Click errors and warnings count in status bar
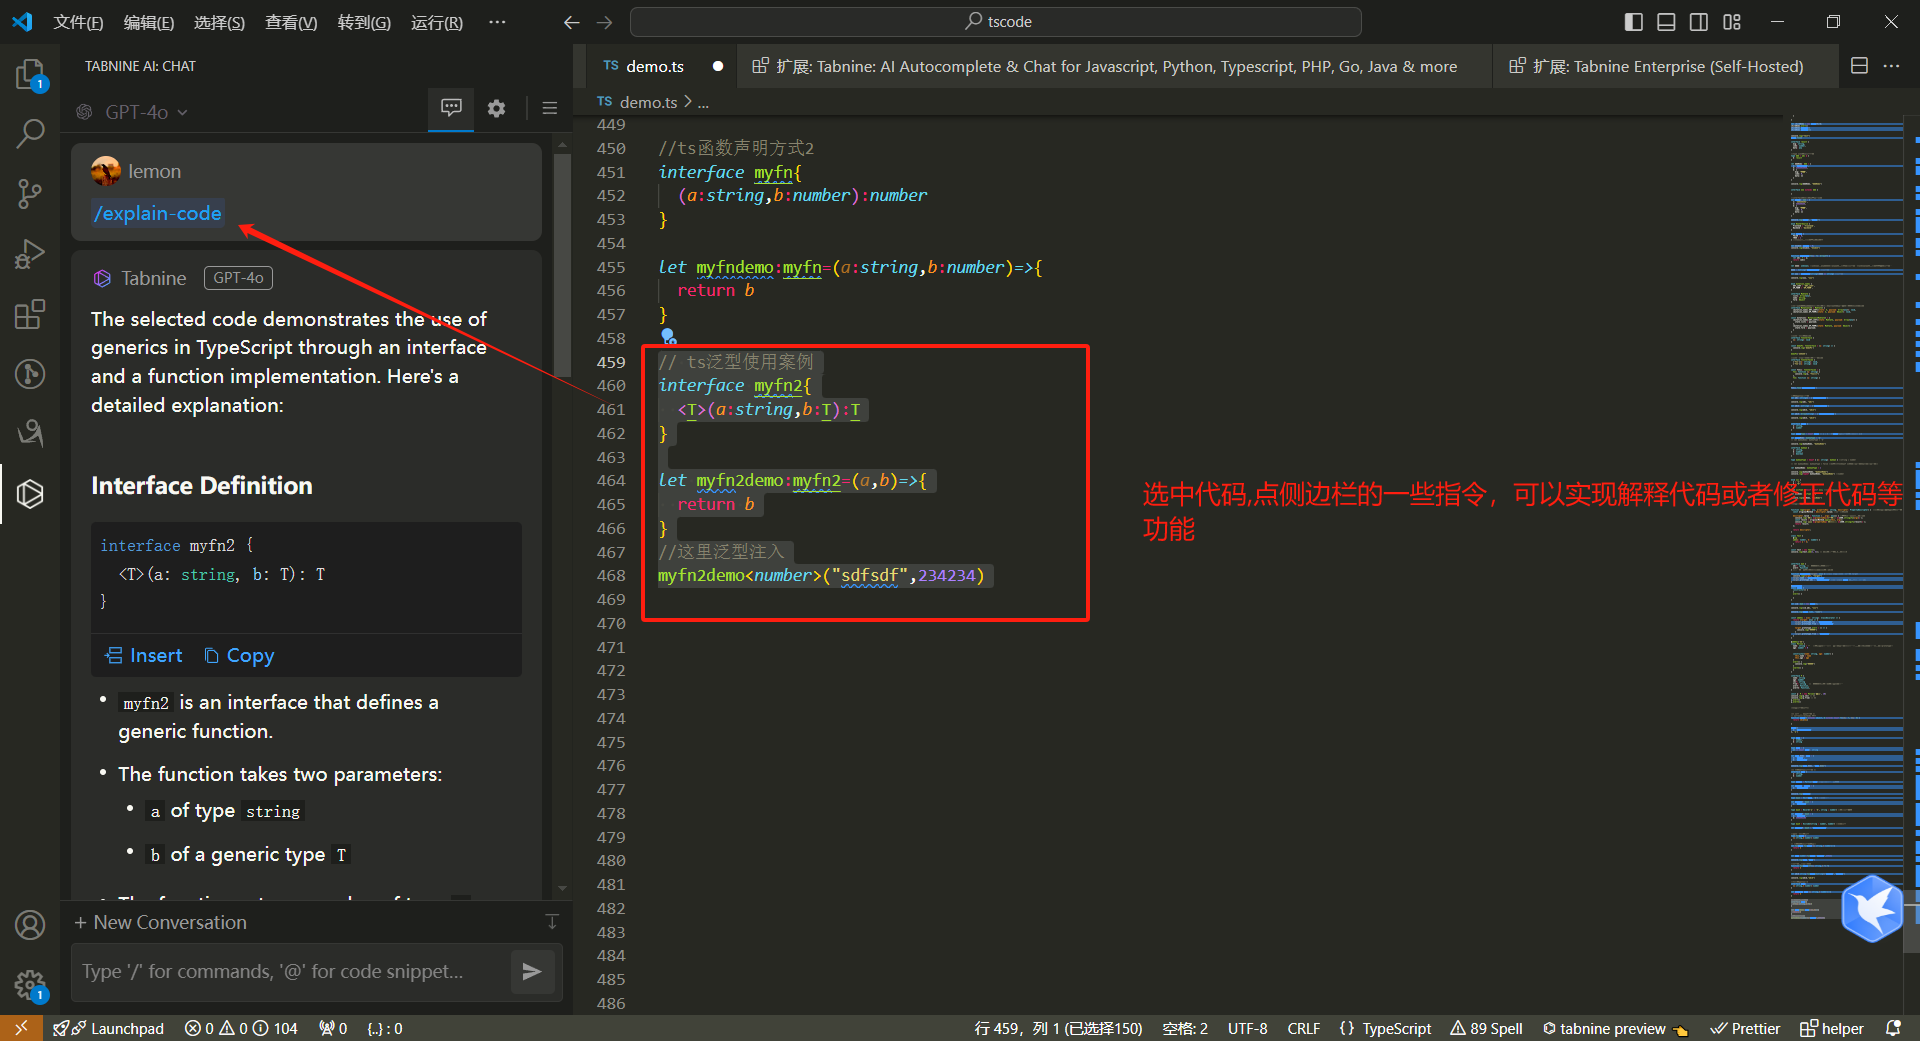This screenshot has width=1920, height=1041. 241,1028
